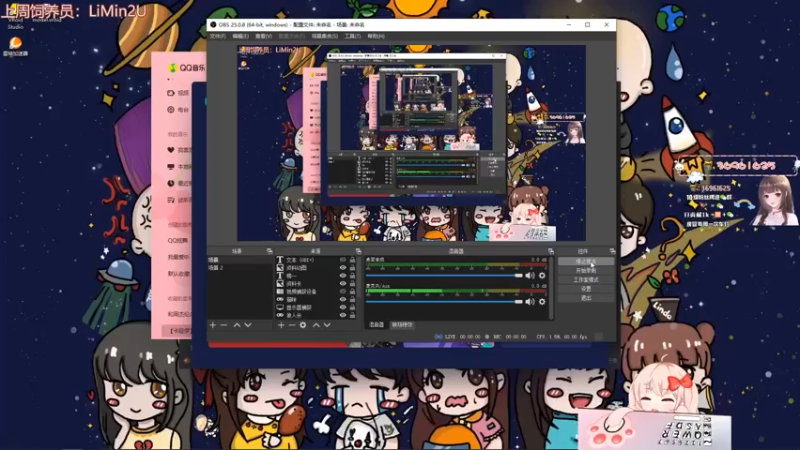
Task: Toggle visibility of the video capture device source
Action: 343,291
